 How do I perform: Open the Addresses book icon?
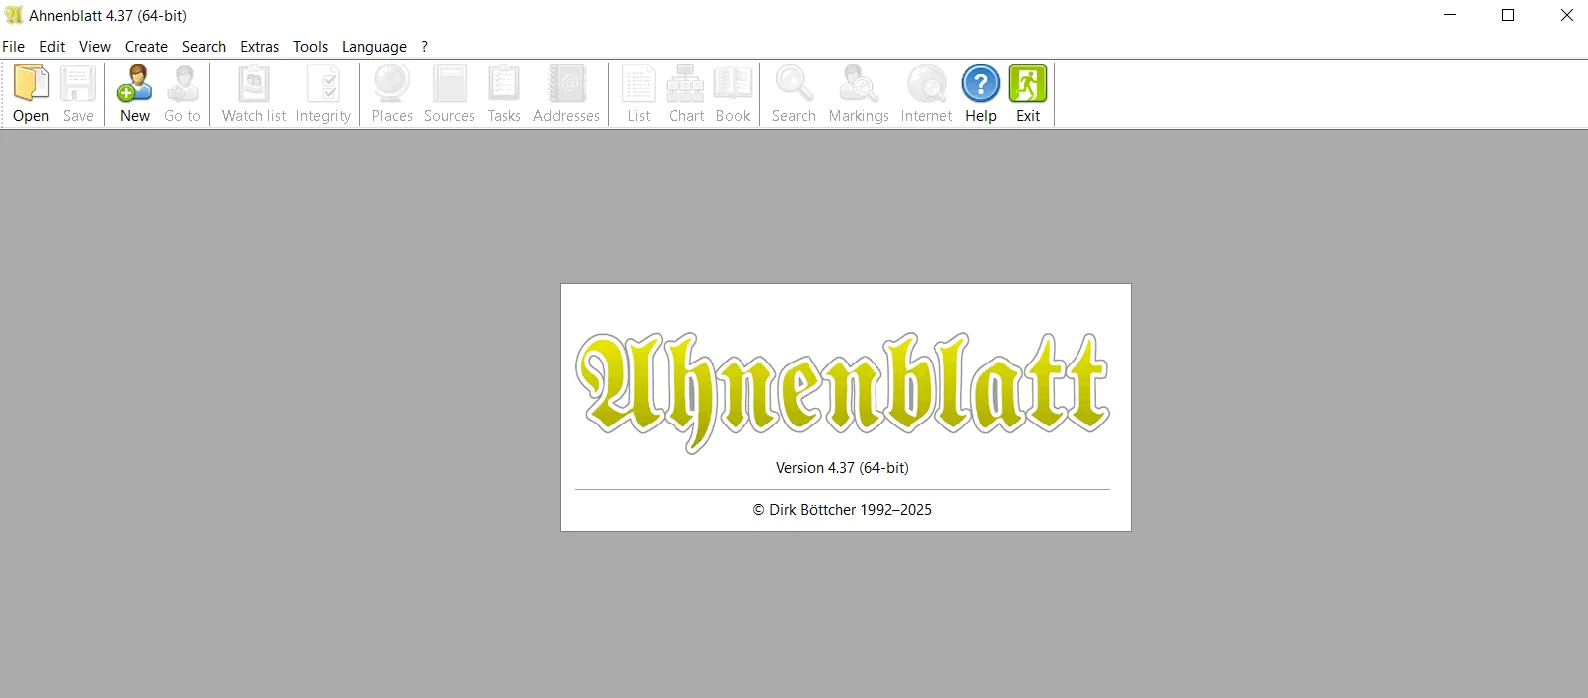566,94
